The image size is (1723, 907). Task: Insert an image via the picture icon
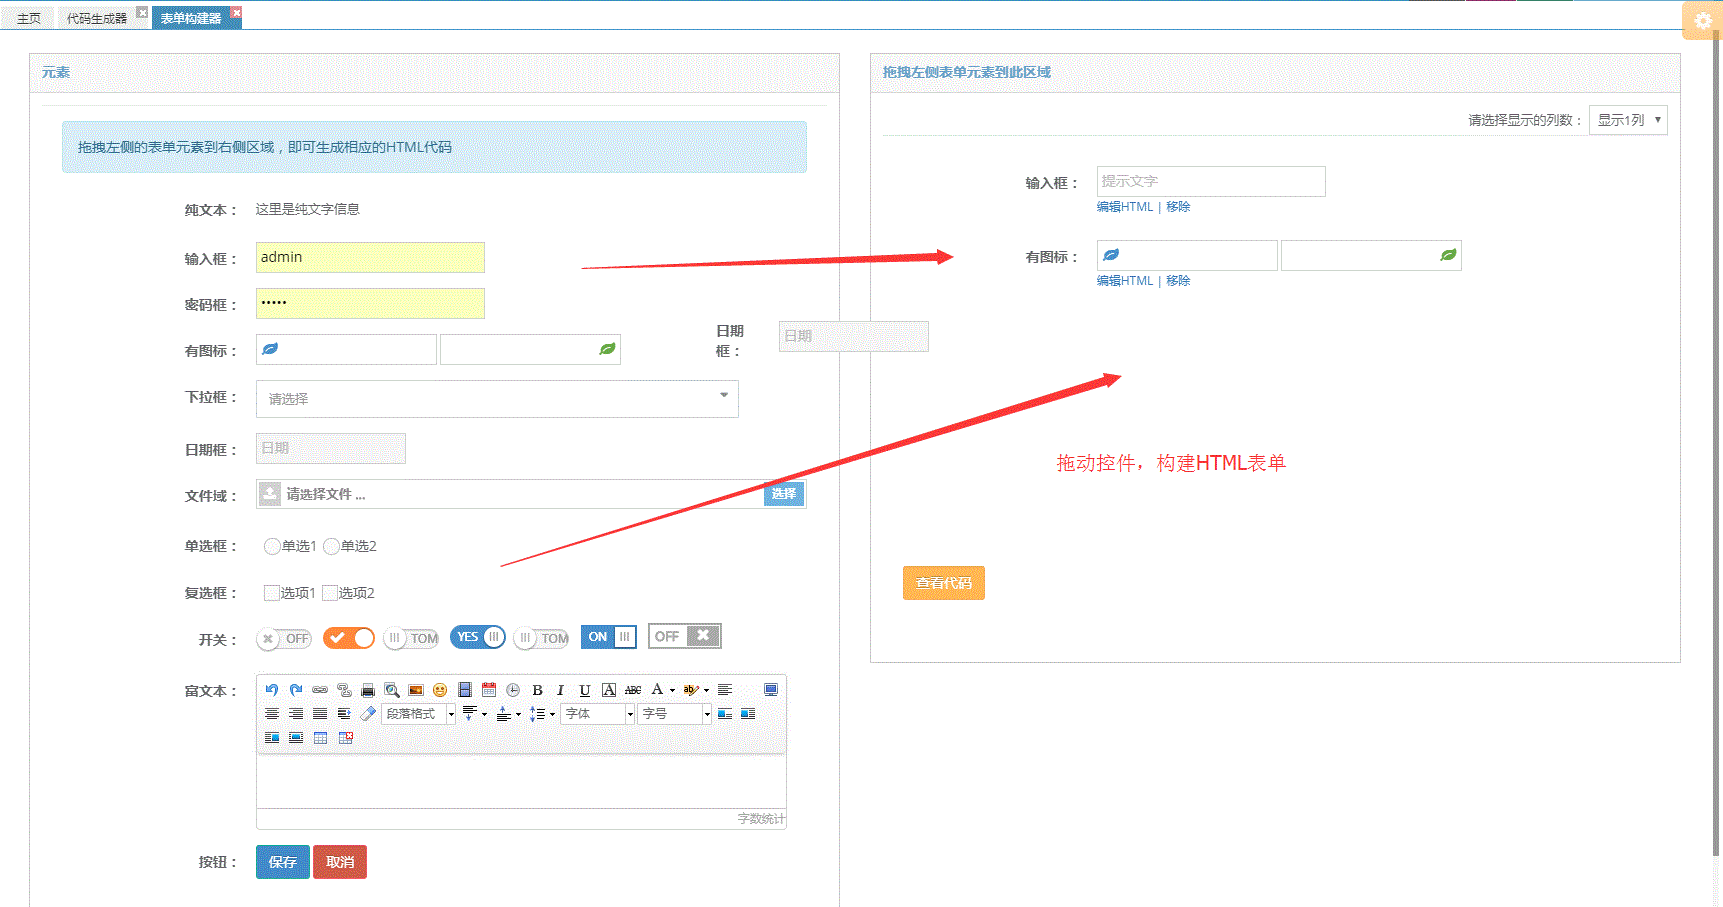click(x=416, y=690)
